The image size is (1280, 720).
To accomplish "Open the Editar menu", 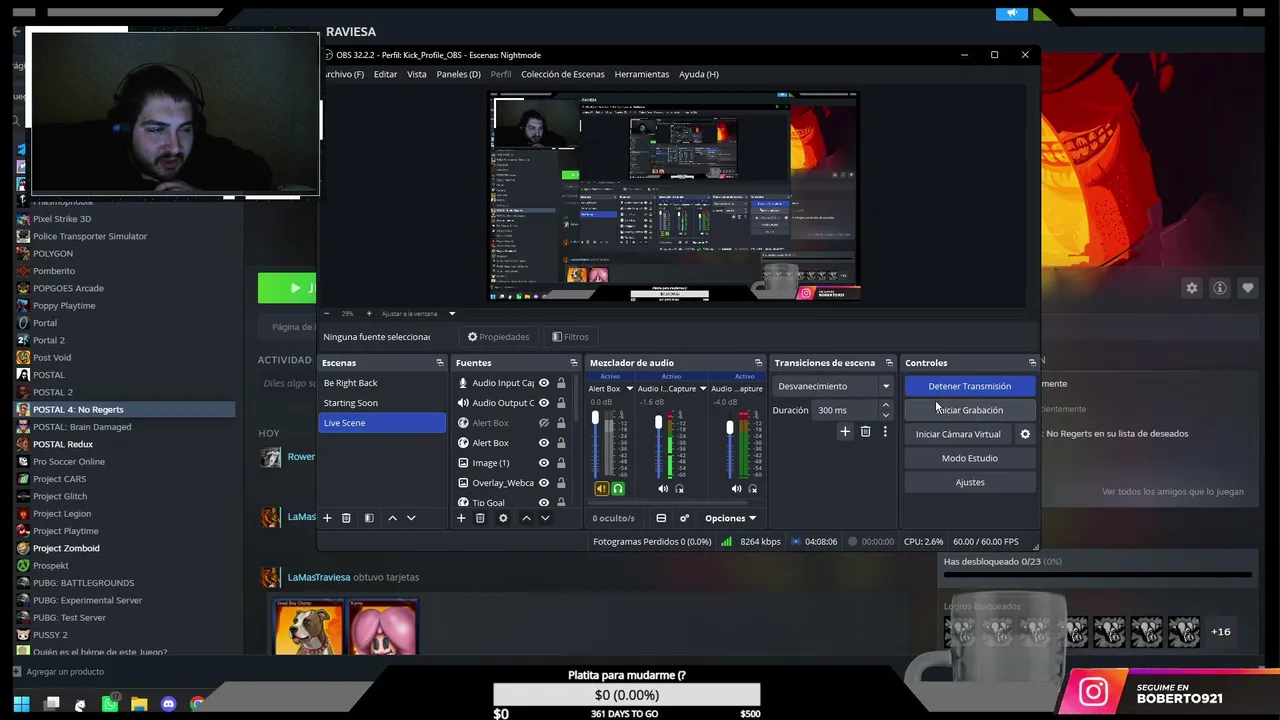I will click(x=385, y=74).
